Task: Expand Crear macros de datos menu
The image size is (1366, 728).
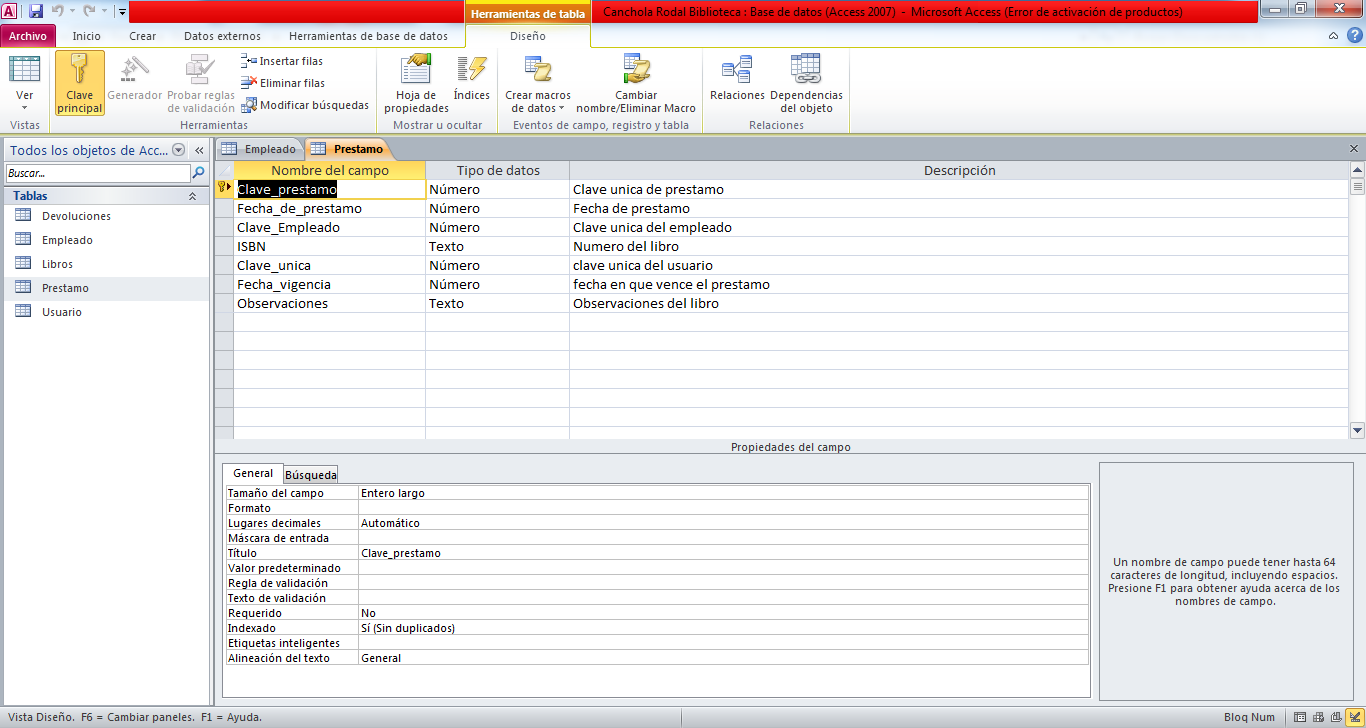Action: click(x=538, y=84)
